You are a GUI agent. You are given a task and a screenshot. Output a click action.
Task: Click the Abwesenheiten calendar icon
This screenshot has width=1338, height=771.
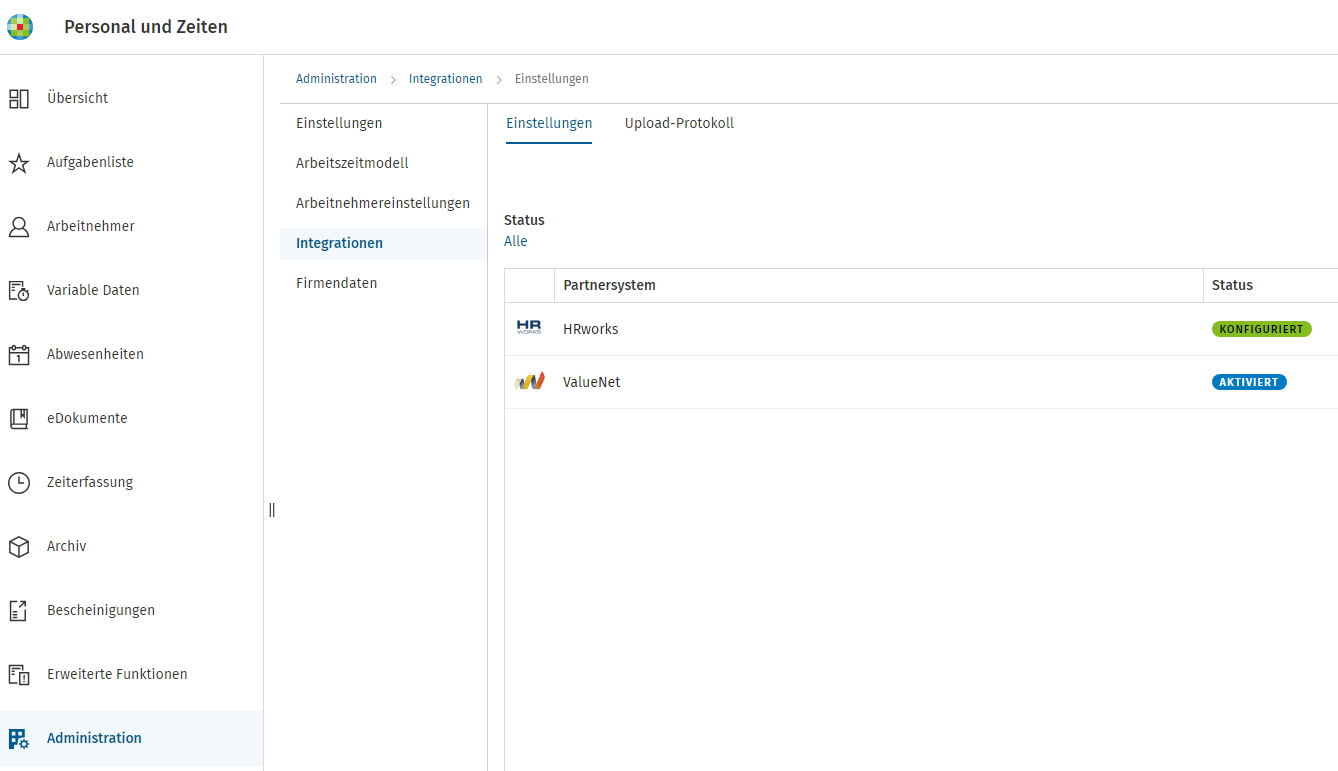19,354
